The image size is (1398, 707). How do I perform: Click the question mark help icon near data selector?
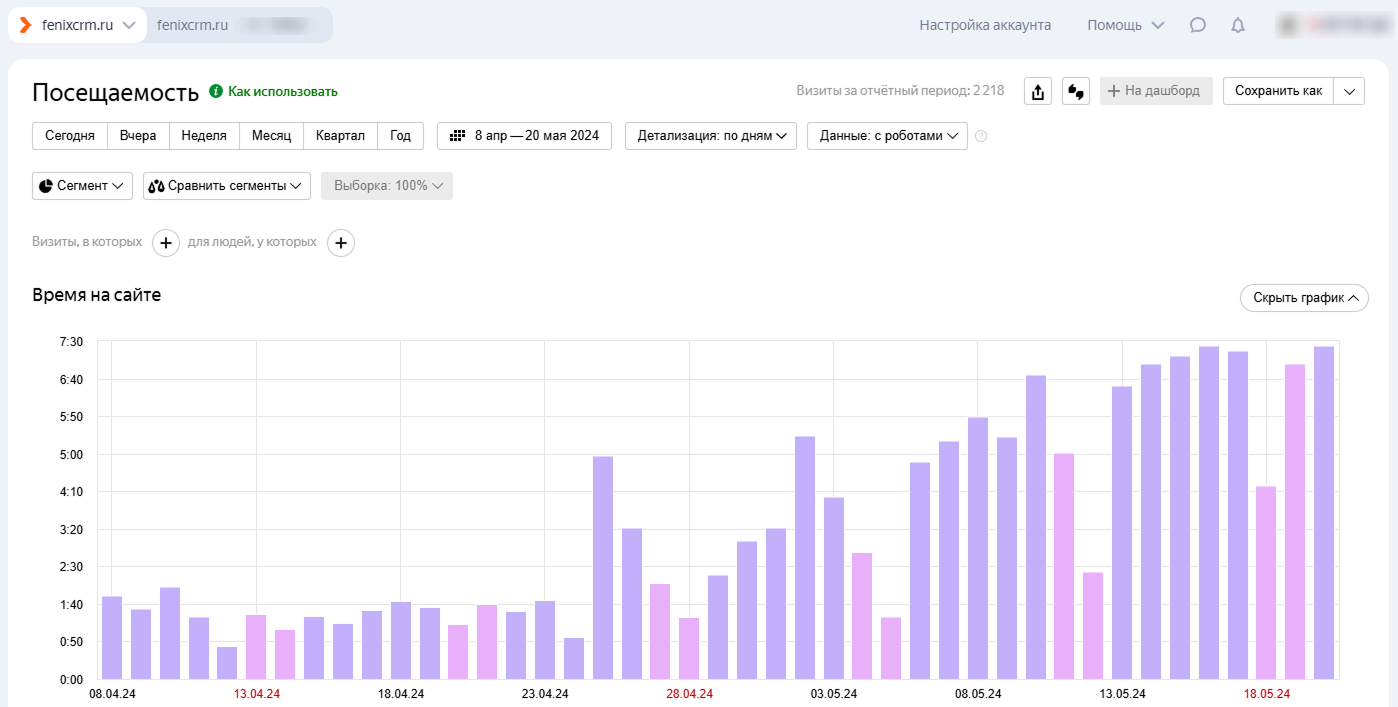pyautogui.click(x=981, y=136)
